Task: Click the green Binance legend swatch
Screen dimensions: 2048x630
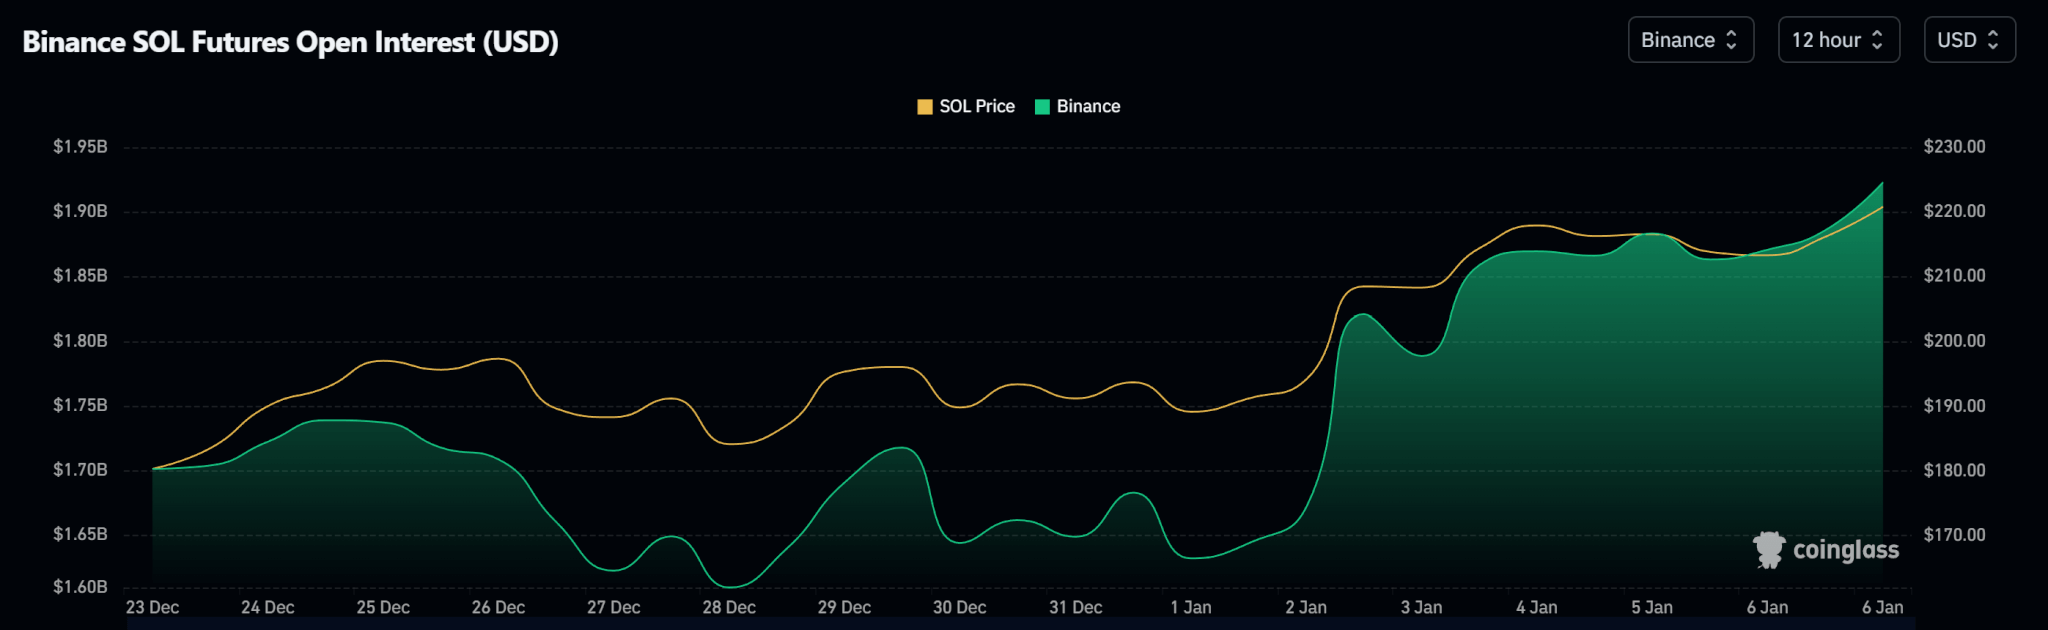Action: click(x=1042, y=107)
